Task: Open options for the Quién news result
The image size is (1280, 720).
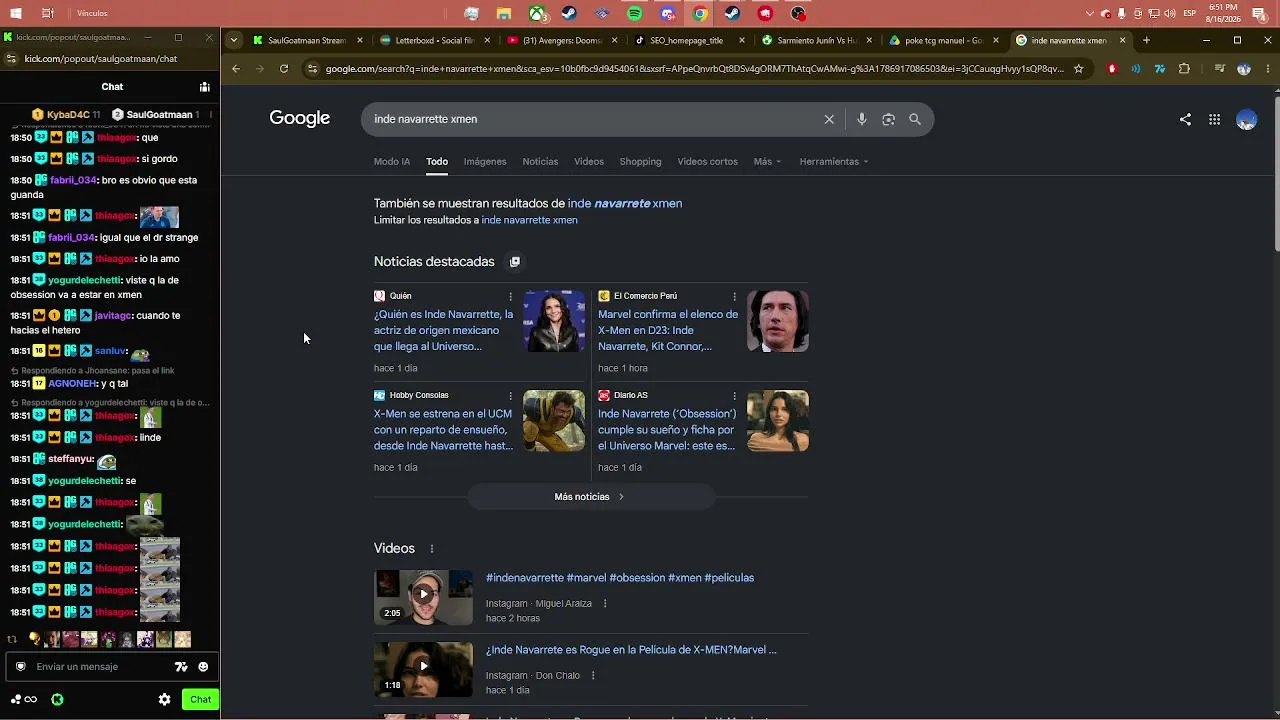Action: pos(510,296)
